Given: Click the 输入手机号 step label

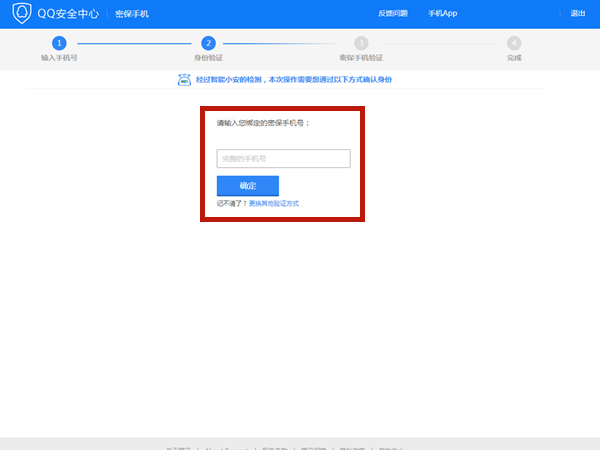Looking at the screenshot, I should pos(59,58).
